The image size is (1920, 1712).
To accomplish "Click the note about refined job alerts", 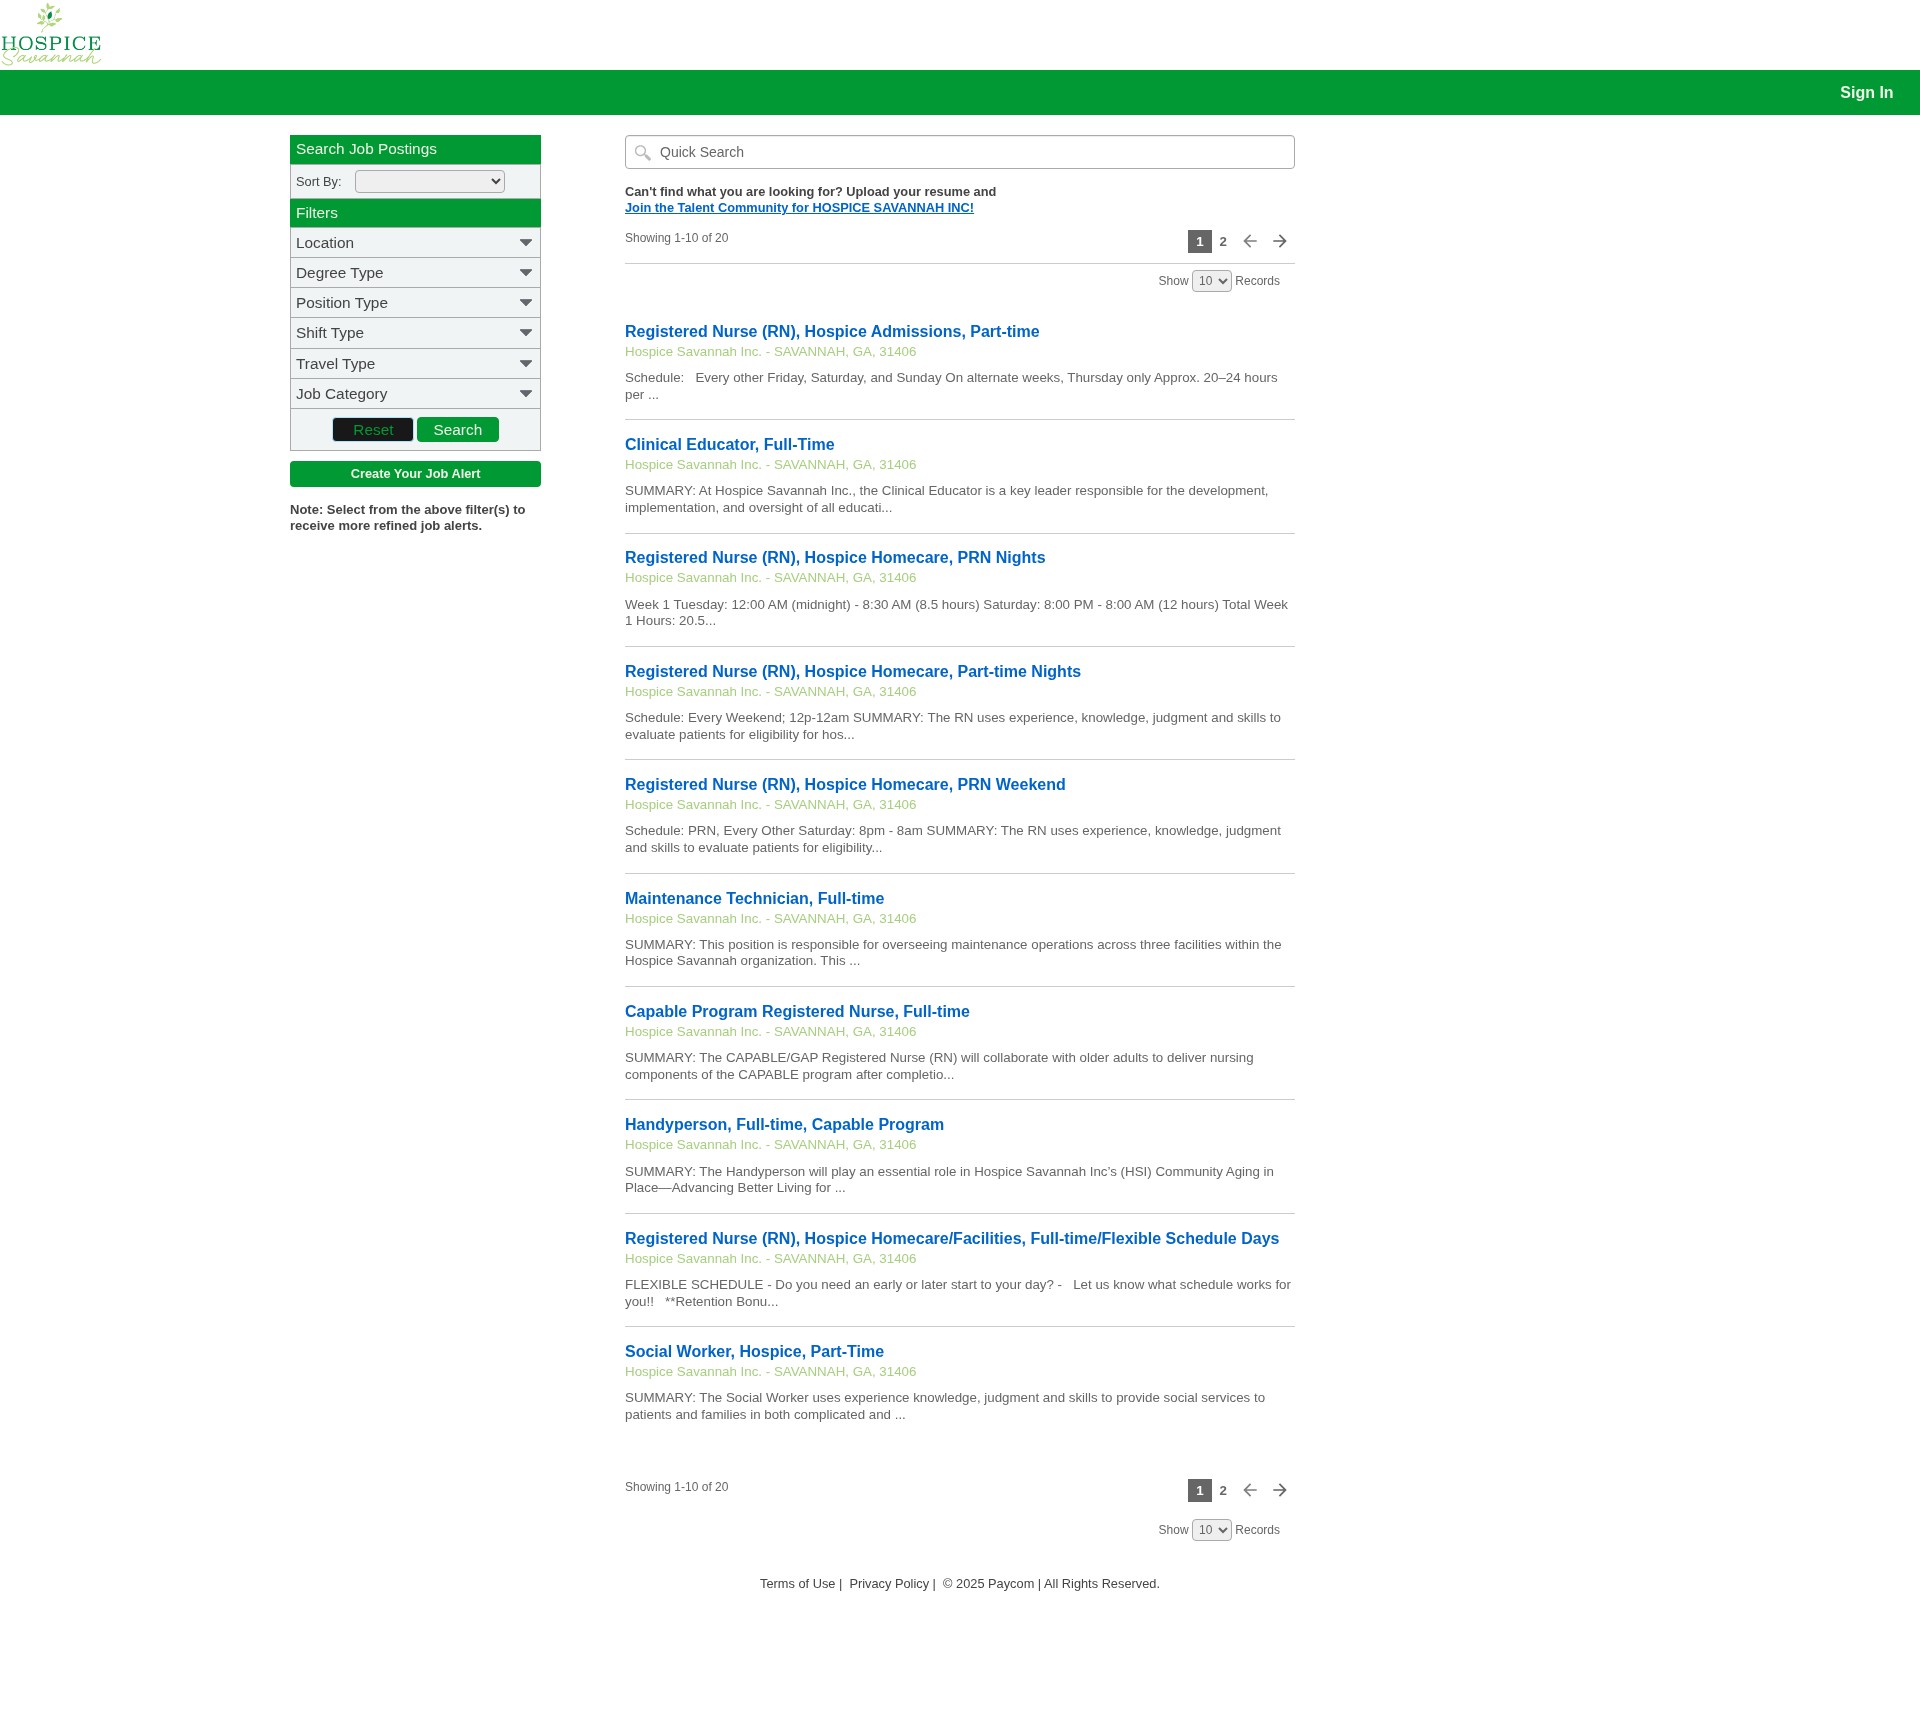I will 408,518.
